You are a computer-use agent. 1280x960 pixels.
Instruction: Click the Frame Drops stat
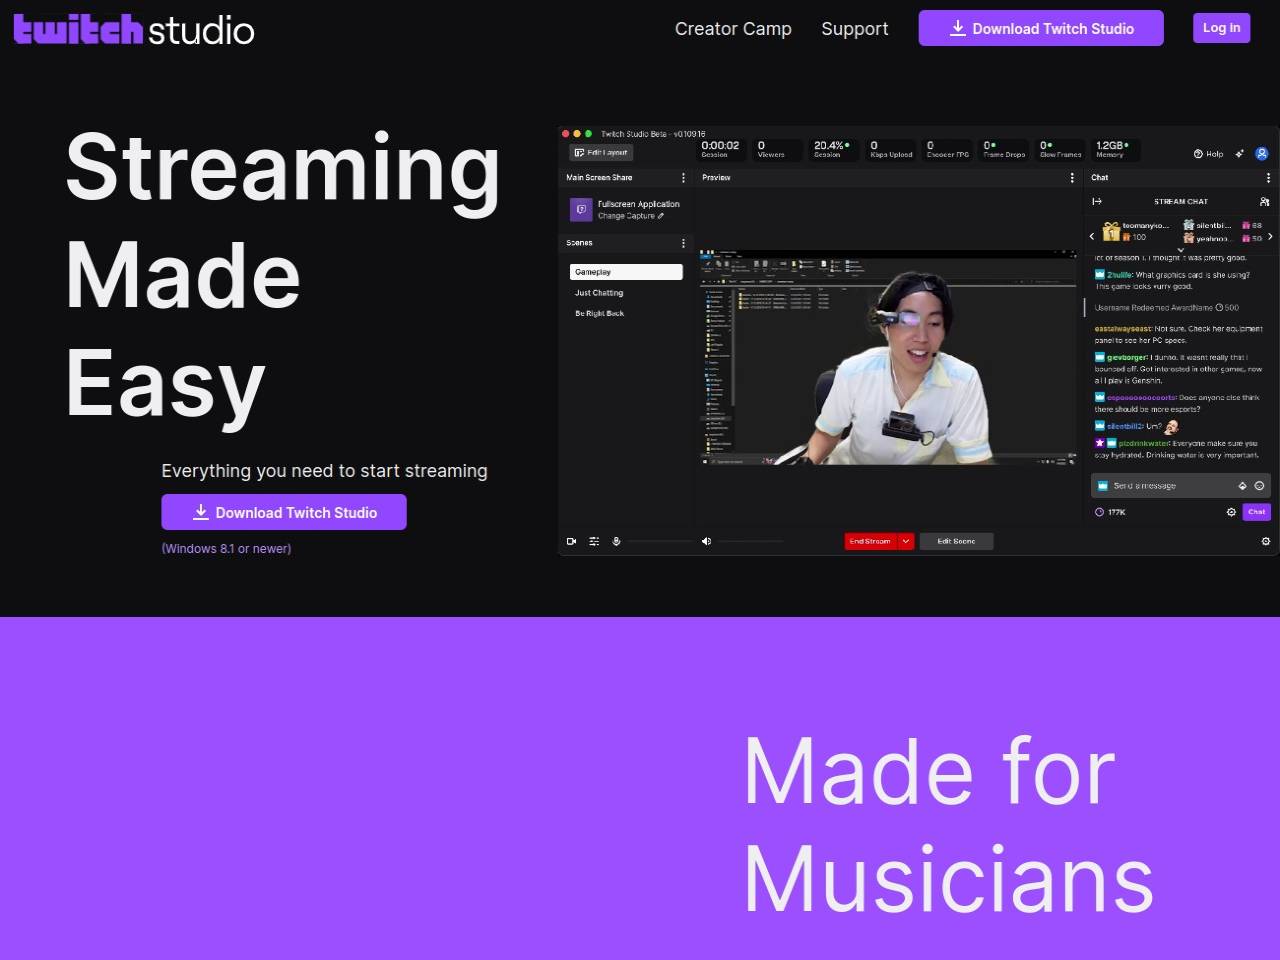(1004, 149)
